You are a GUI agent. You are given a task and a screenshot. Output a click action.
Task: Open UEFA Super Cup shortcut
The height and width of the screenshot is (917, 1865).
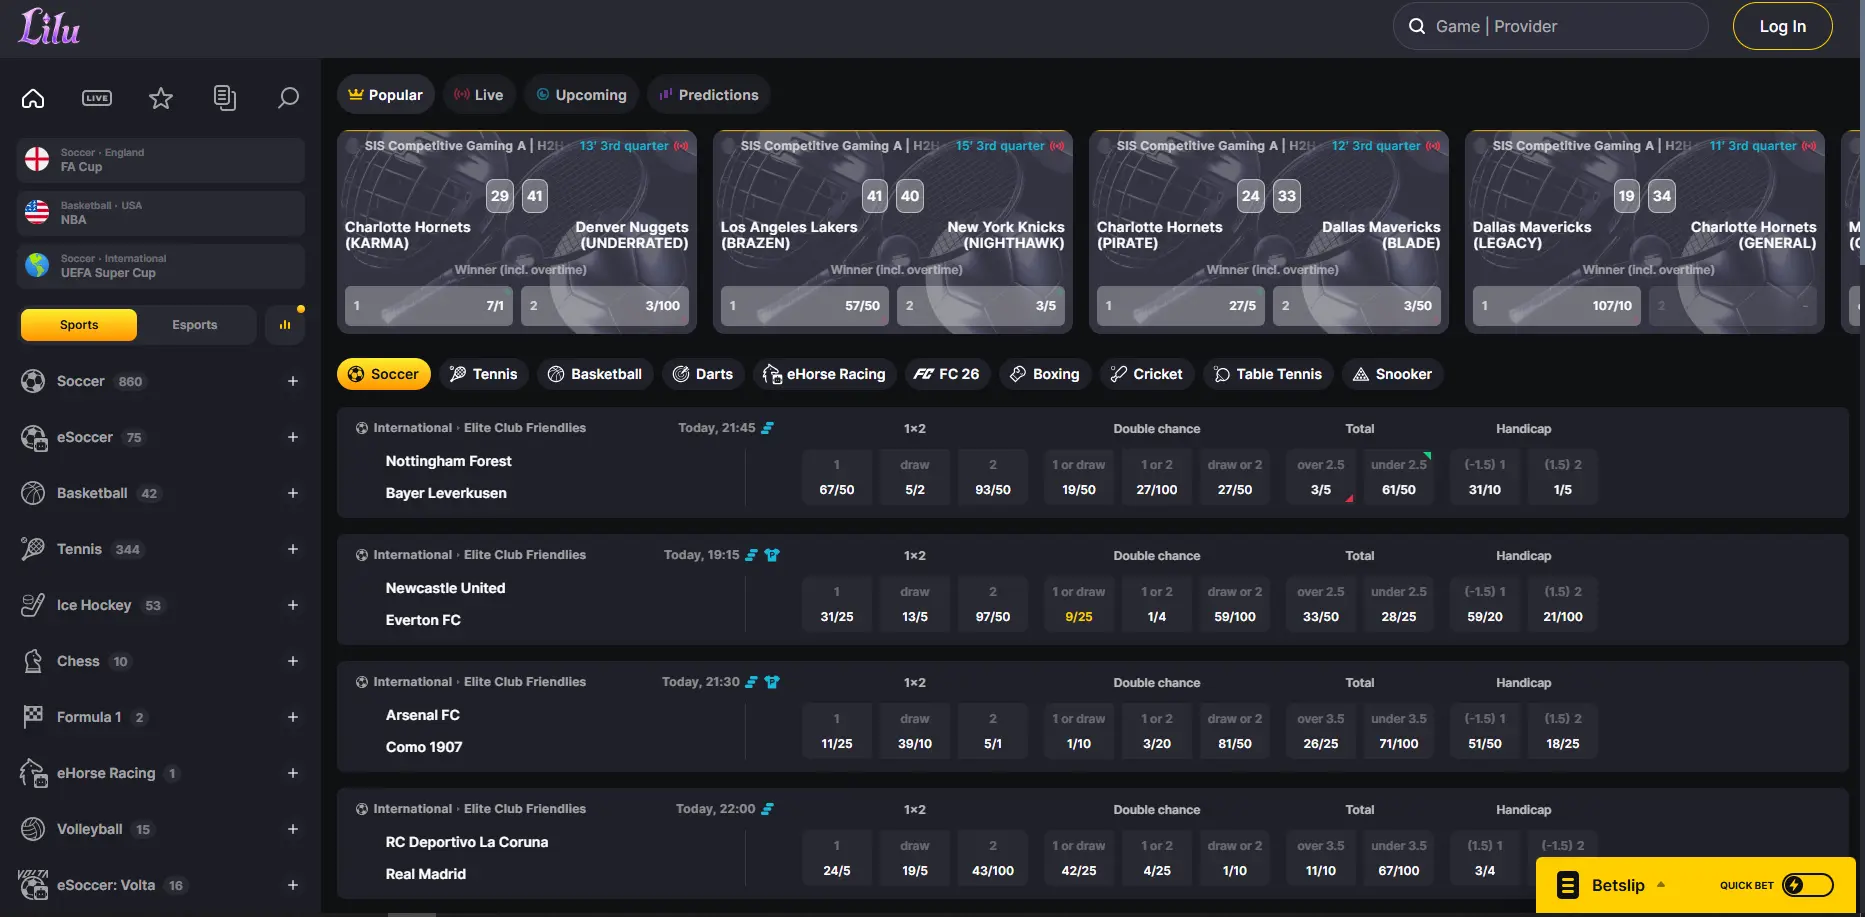tap(161, 266)
